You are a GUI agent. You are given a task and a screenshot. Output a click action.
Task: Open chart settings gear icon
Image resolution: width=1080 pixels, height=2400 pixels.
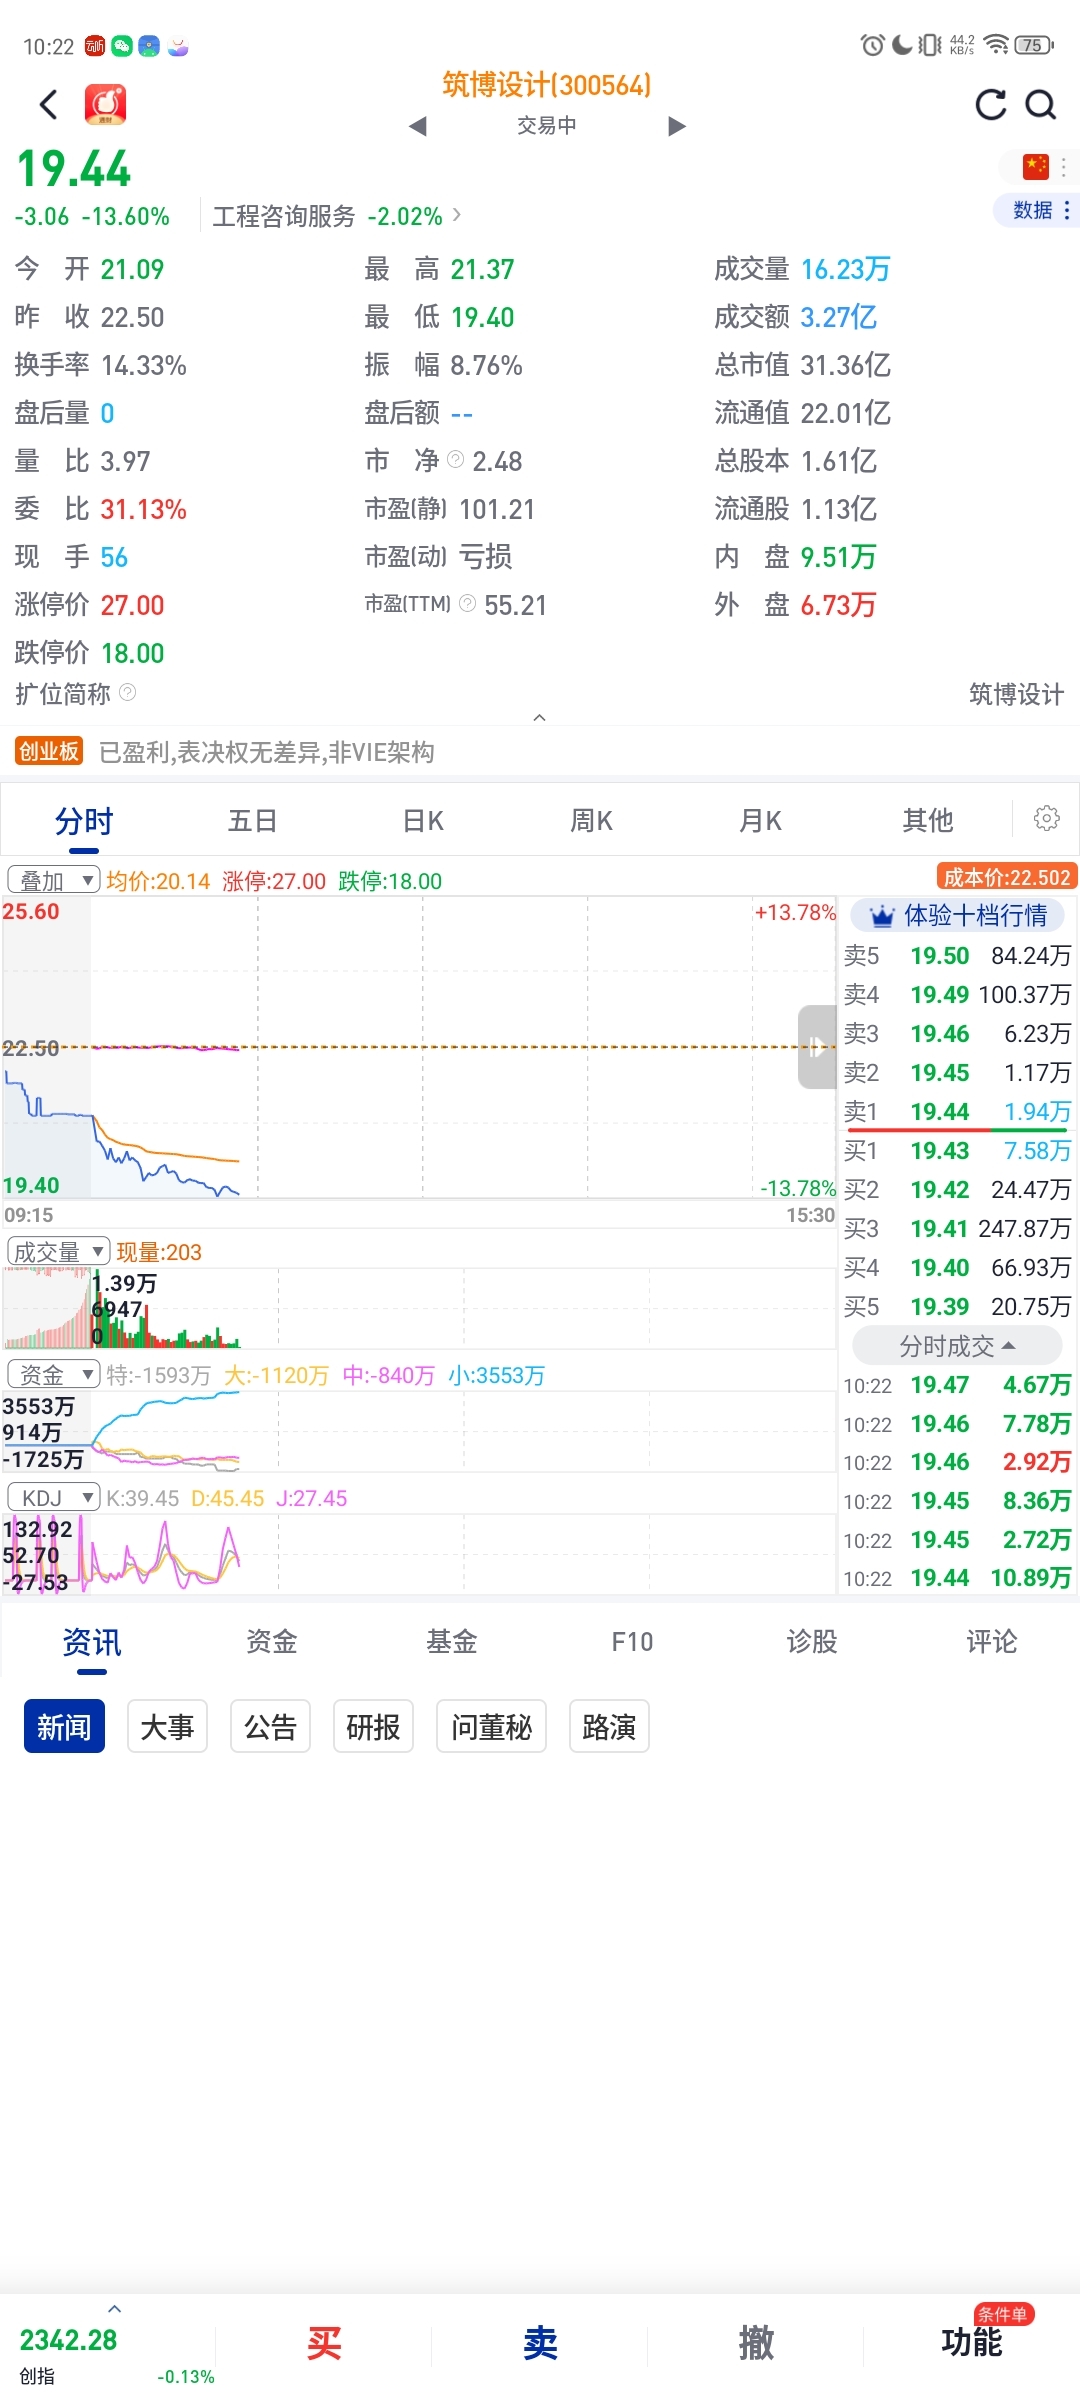[x=1047, y=818]
